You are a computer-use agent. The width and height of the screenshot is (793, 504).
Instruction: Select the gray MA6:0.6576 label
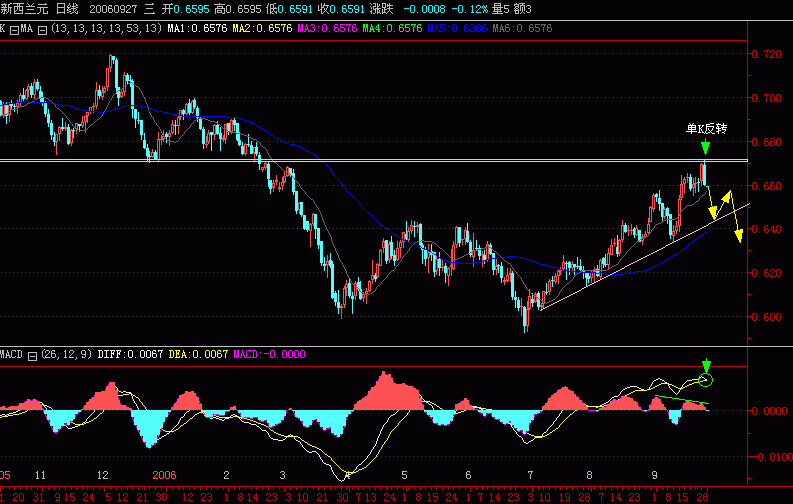click(x=522, y=29)
